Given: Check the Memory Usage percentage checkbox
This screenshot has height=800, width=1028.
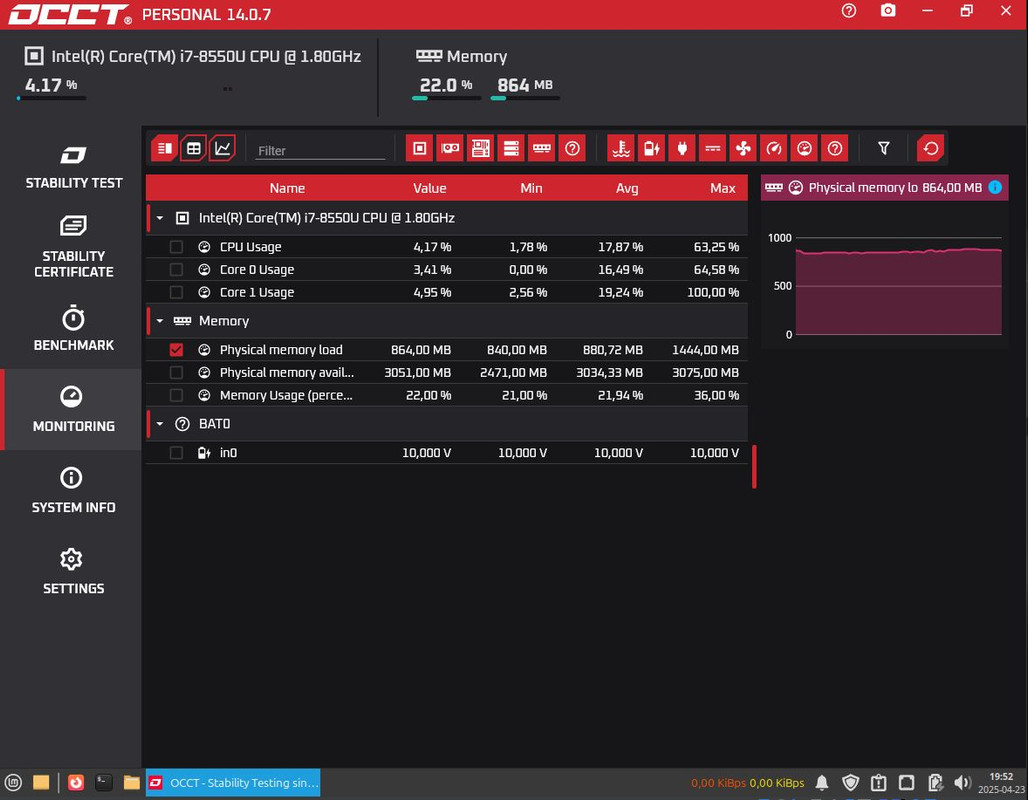Looking at the screenshot, I should pos(176,395).
